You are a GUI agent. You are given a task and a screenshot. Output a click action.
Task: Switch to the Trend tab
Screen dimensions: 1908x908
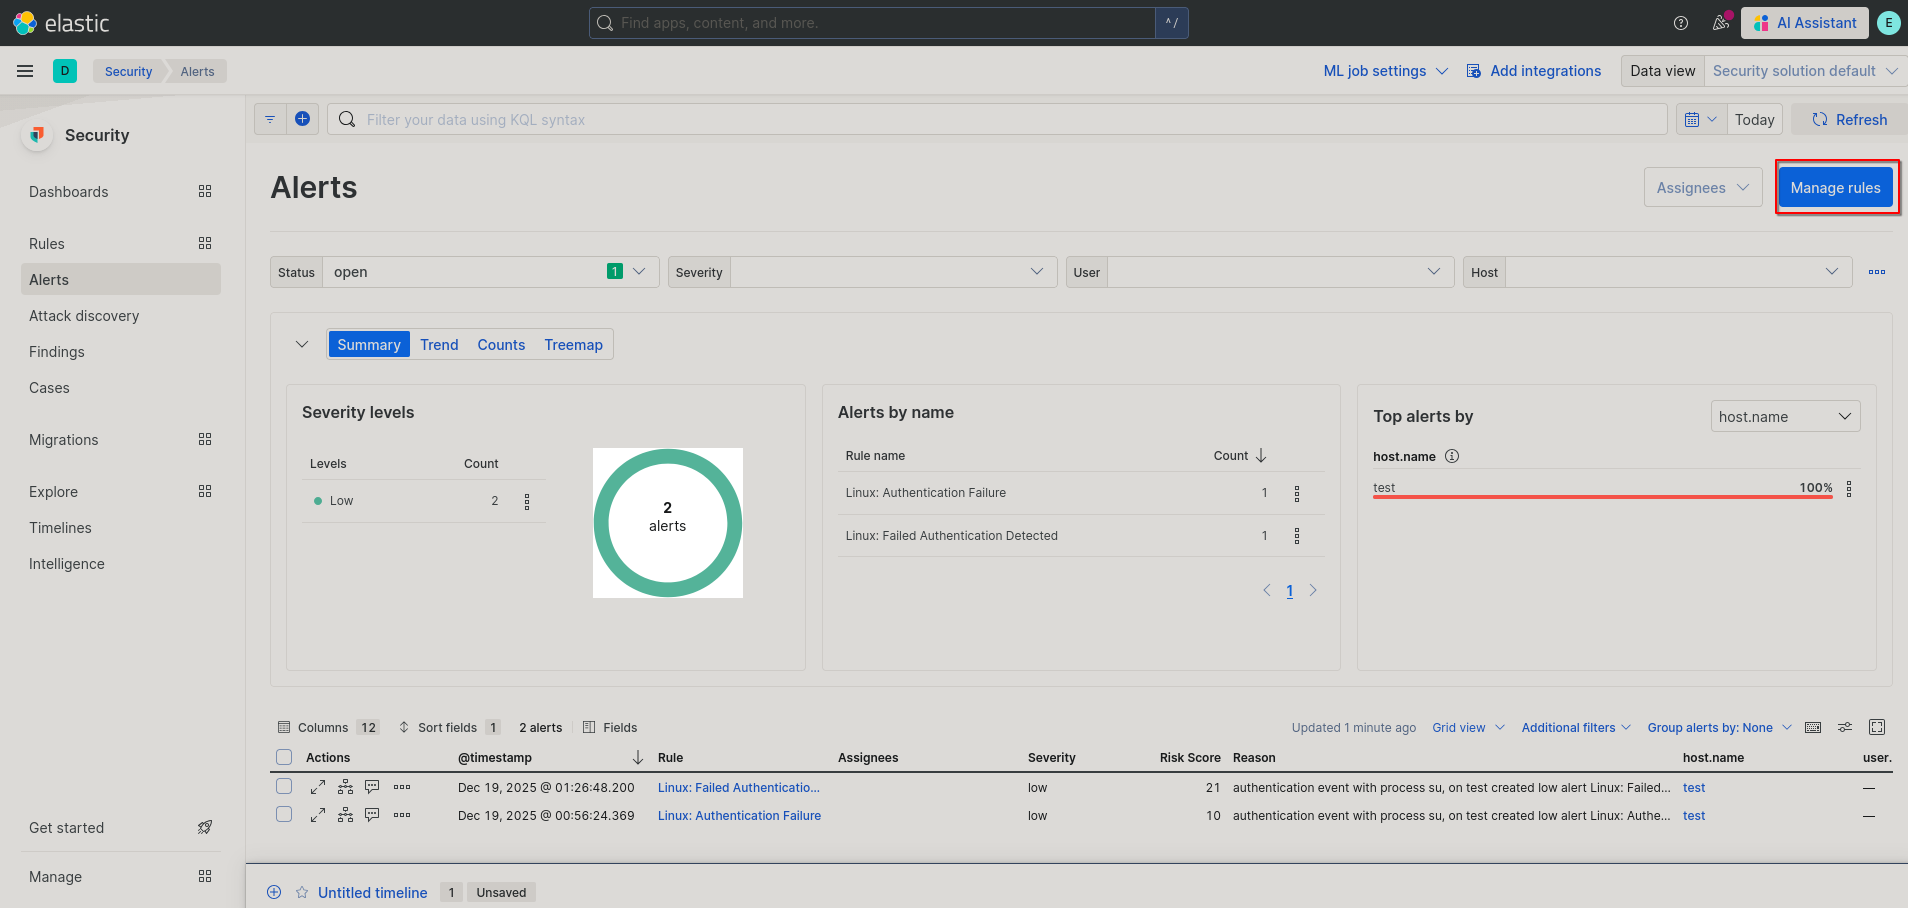(x=439, y=344)
